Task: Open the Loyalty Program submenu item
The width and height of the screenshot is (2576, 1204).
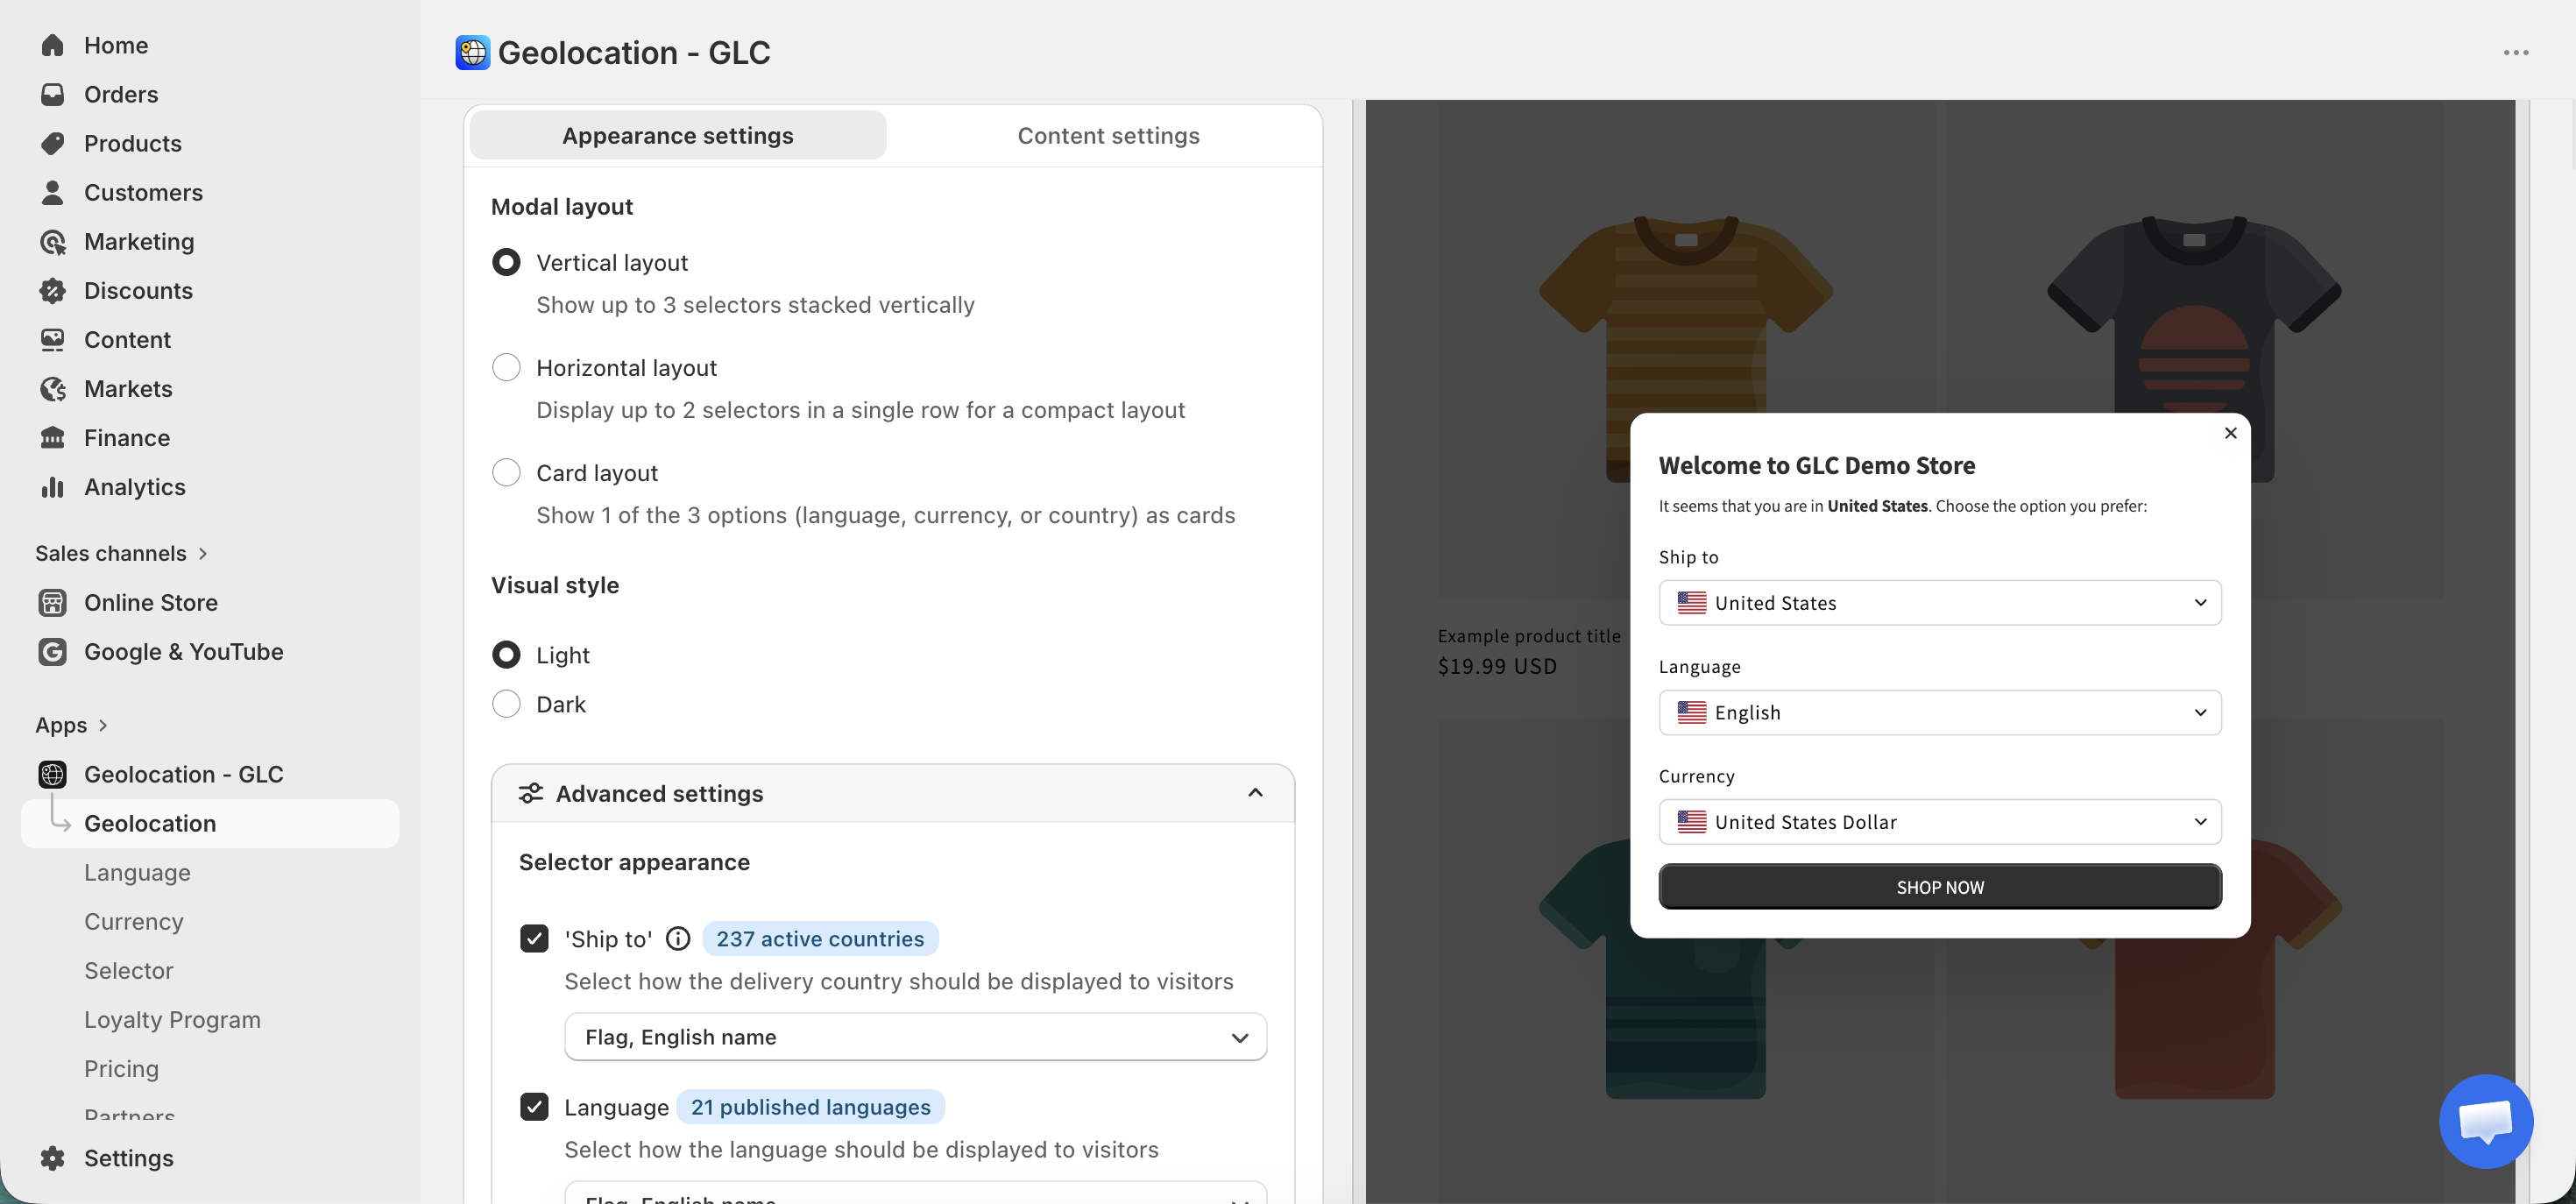Action: point(172,1019)
